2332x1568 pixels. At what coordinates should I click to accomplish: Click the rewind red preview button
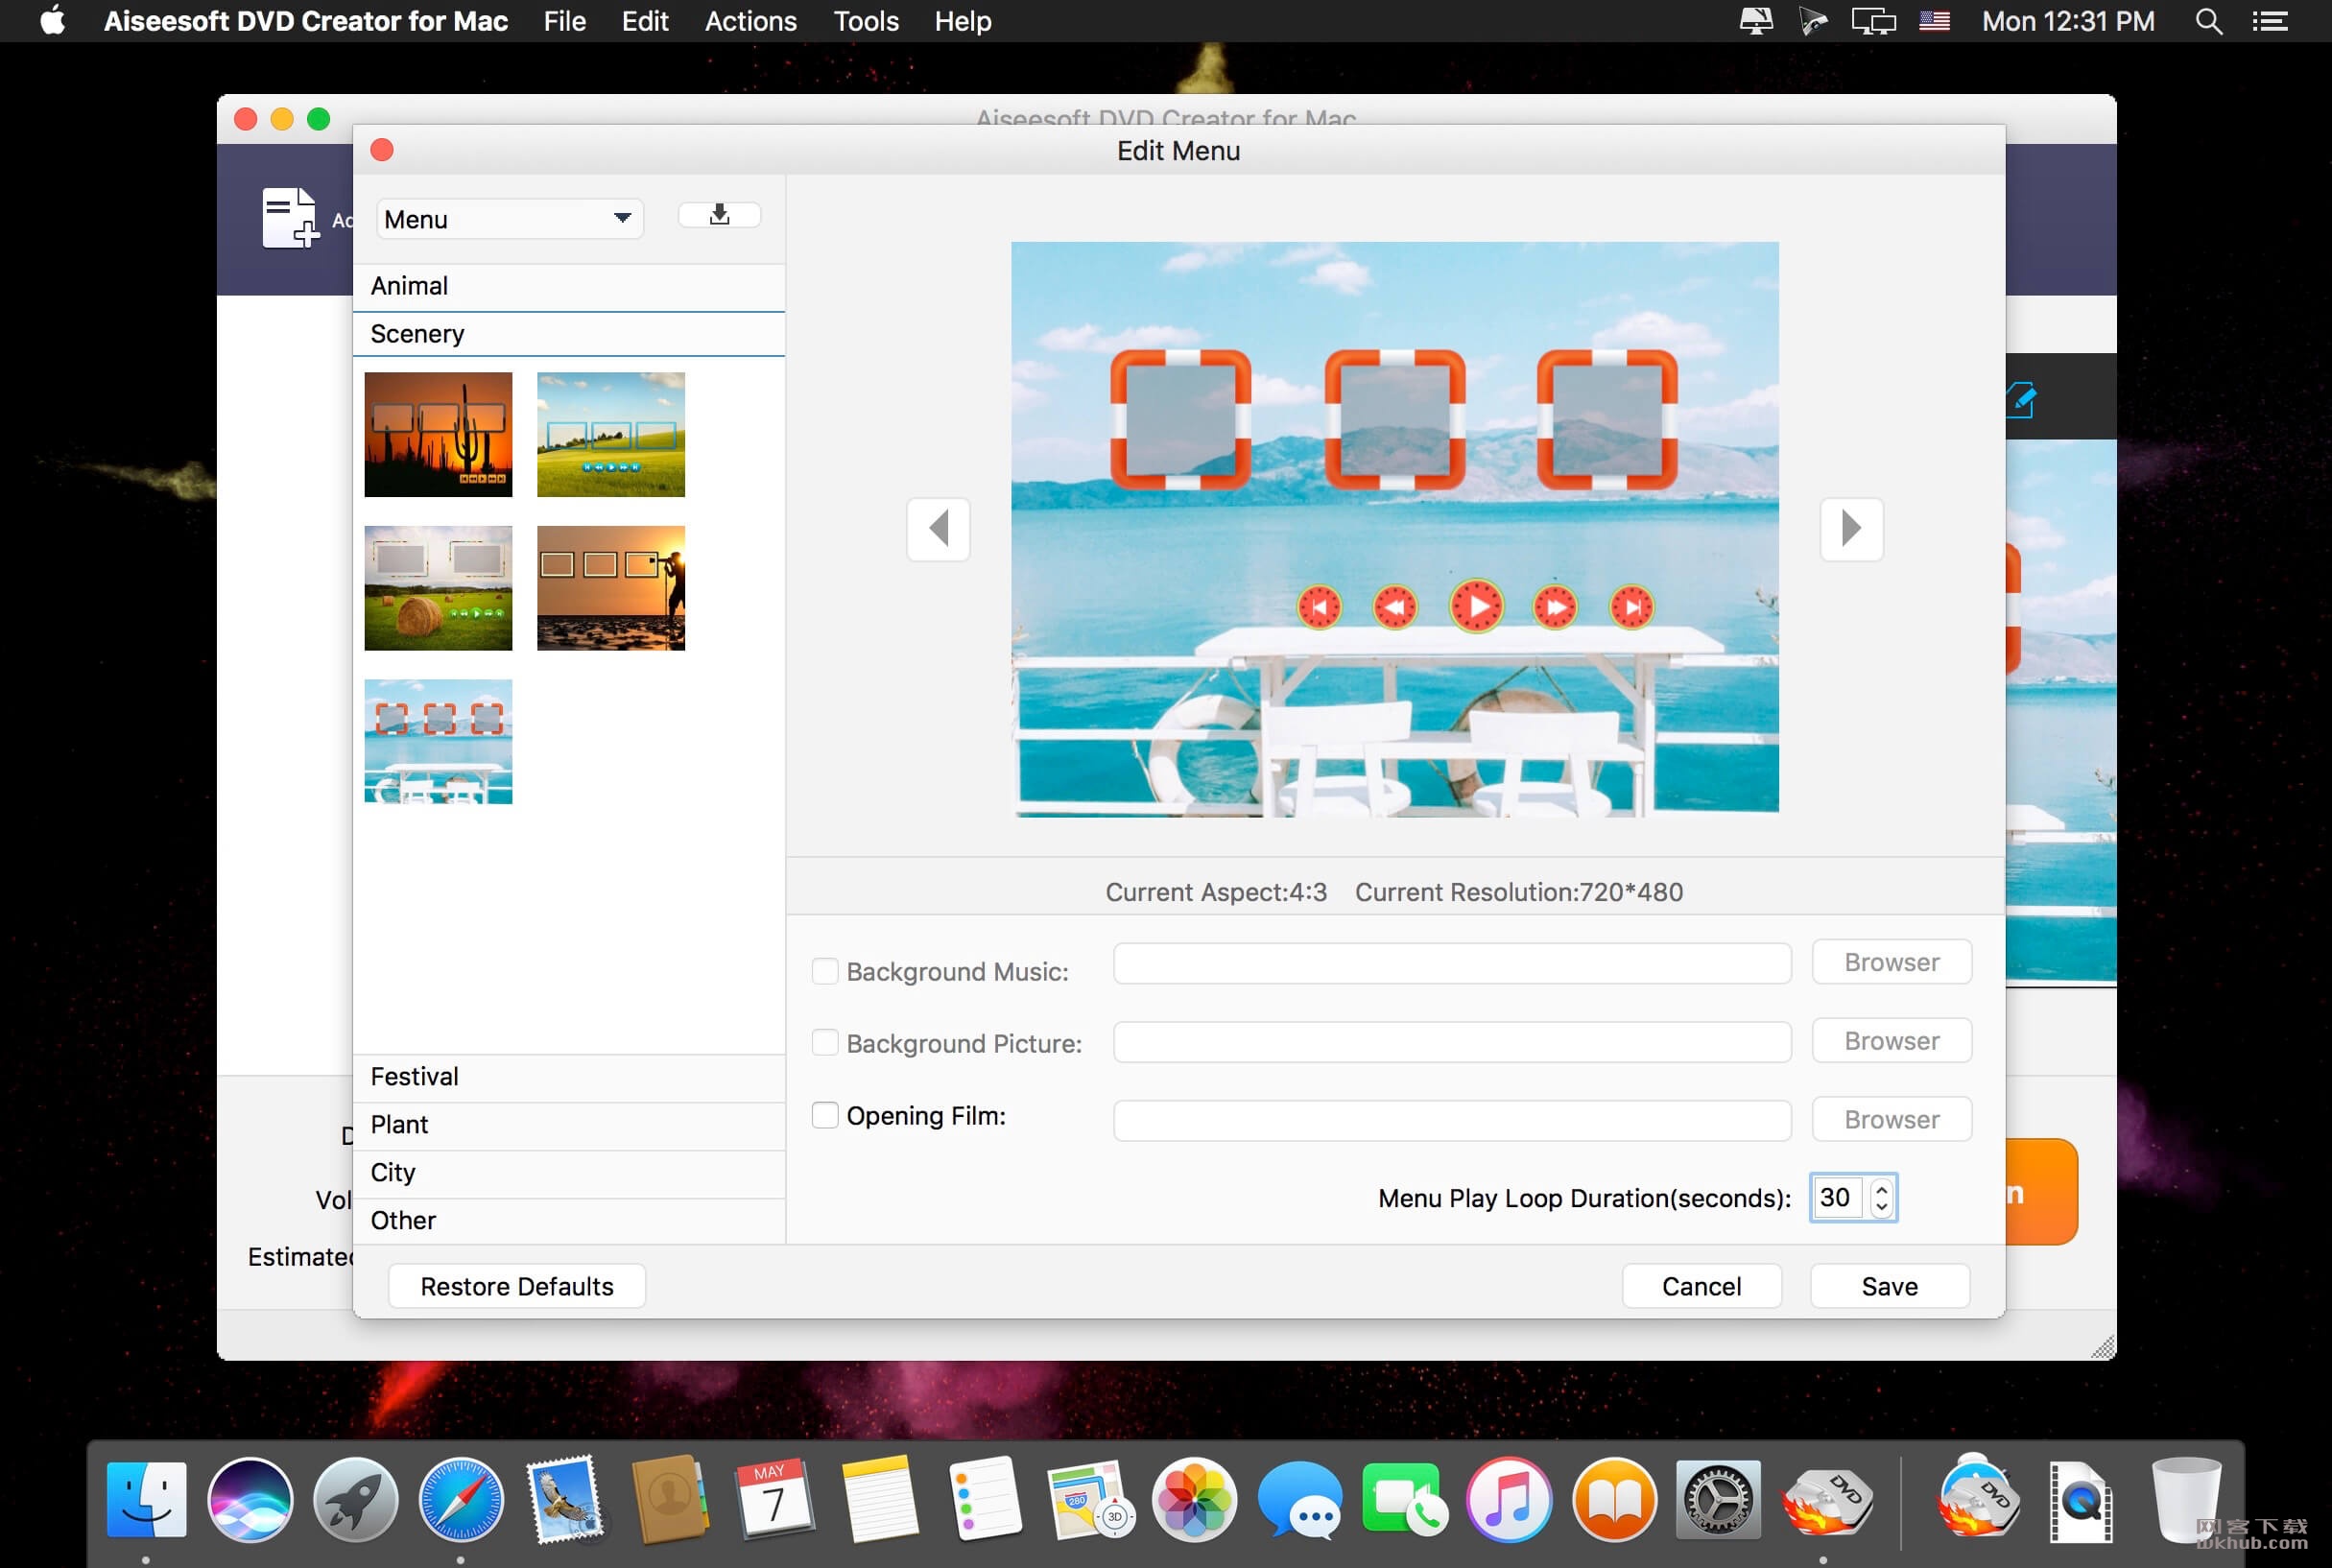pos(1395,607)
